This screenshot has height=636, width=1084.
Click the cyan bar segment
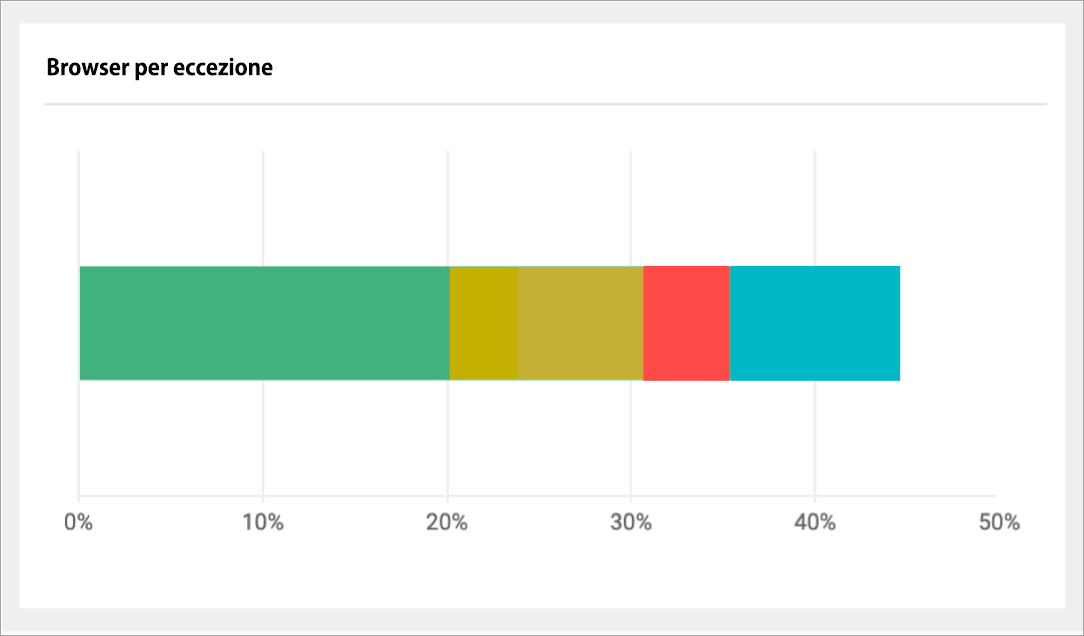tap(815, 323)
